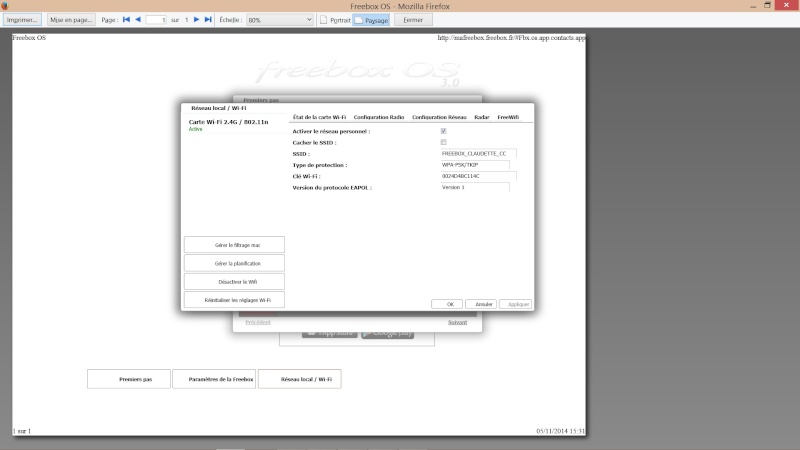Select Paysage orientation
Screen dimensions: 800x450
point(371,20)
